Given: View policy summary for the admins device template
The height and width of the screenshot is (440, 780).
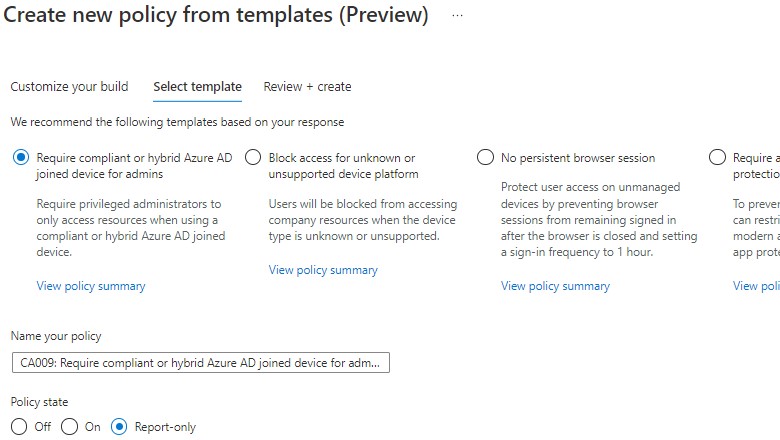Looking at the screenshot, I should pos(91,286).
